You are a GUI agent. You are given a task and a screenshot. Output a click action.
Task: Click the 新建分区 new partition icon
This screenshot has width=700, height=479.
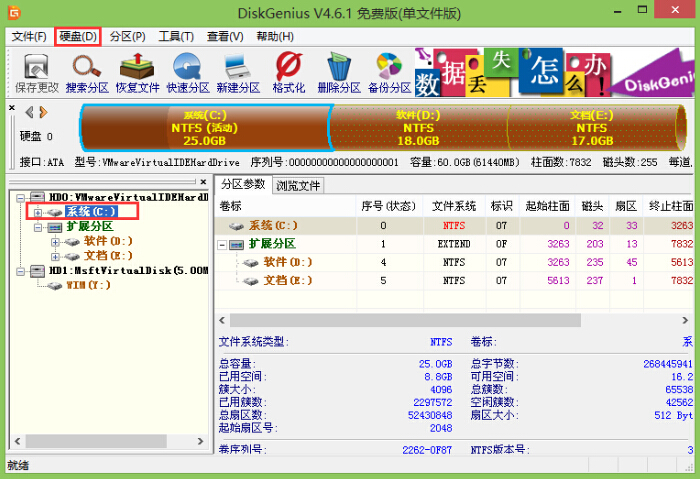click(238, 73)
